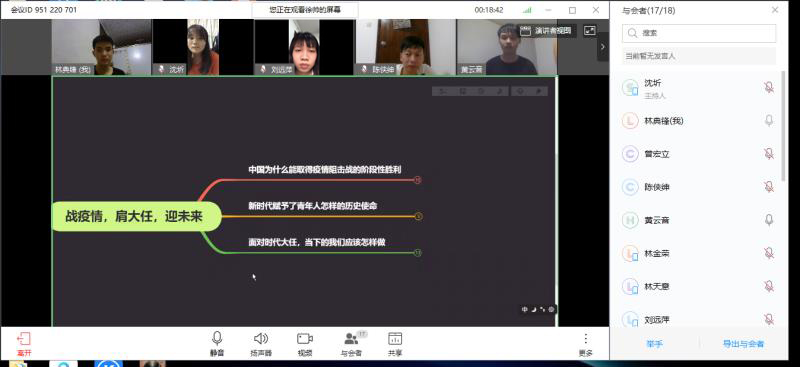Click the 搜索 participant search field
The image size is (800, 367).
[x=699, y=33]
